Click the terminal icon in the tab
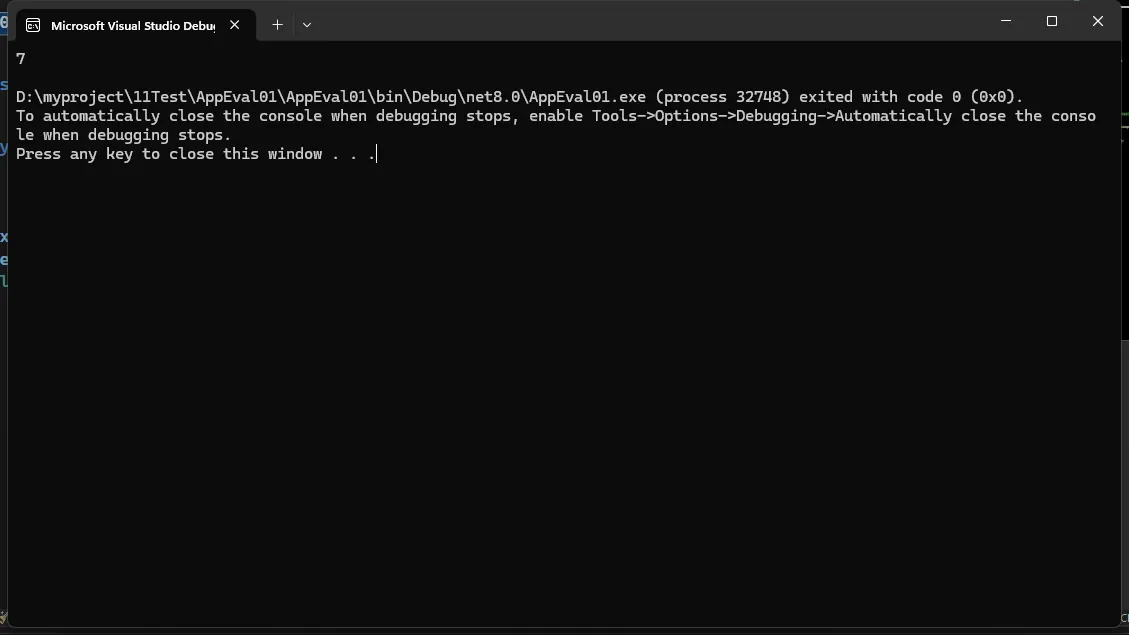1129x635 pixels. [x=33, y=25]
